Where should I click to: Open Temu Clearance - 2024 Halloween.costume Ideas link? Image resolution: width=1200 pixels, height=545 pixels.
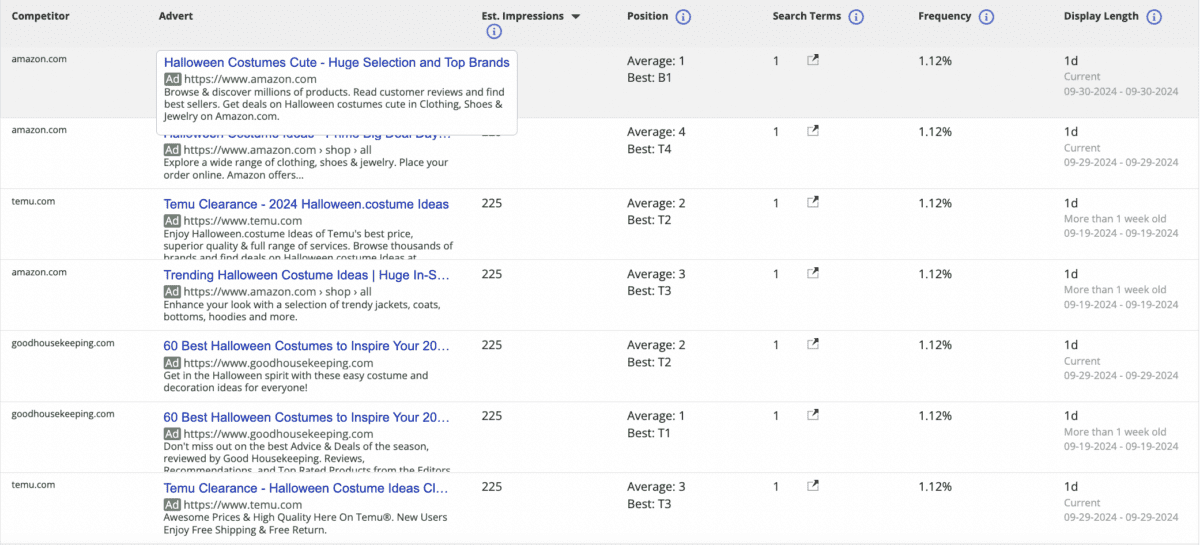[306, 204]
